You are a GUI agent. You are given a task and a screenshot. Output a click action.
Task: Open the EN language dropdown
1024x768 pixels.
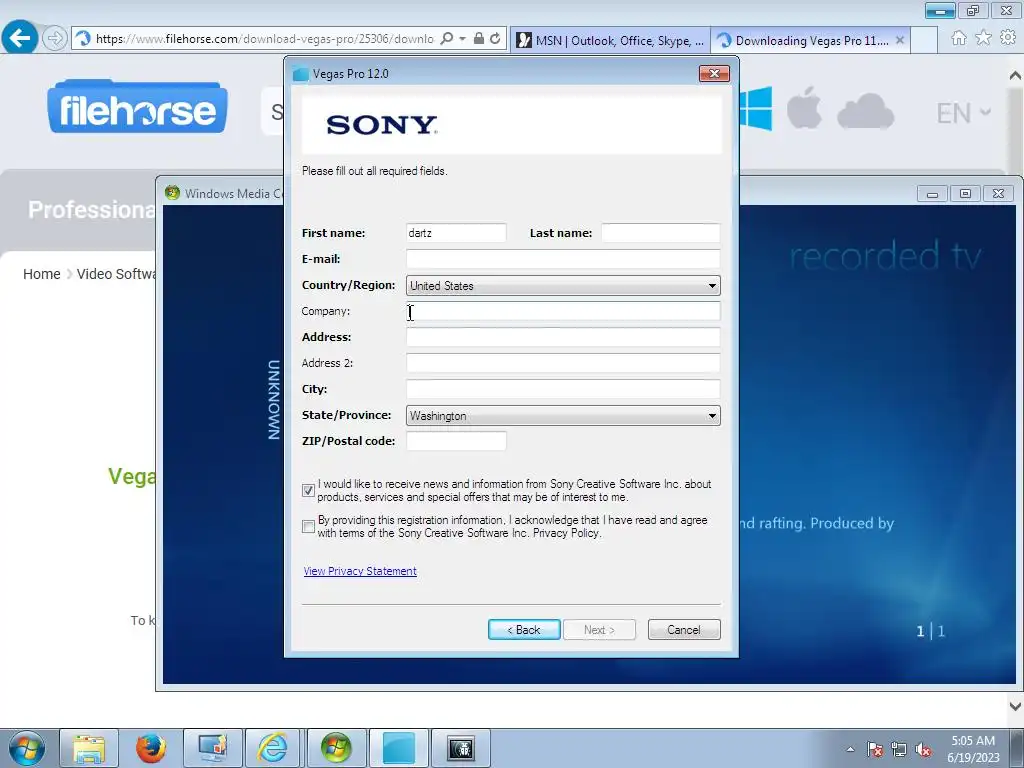click(x=964, y=113)
